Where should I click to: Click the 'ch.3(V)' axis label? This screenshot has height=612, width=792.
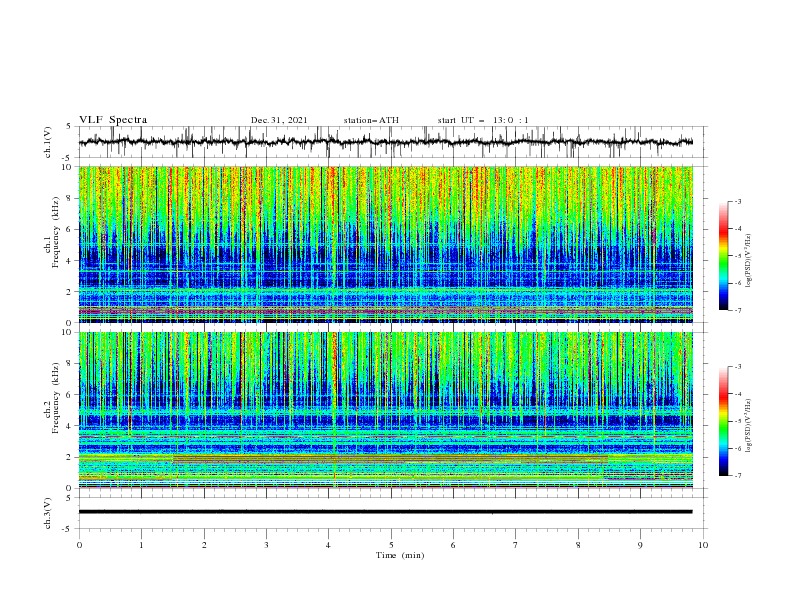[x=47, y=513]
